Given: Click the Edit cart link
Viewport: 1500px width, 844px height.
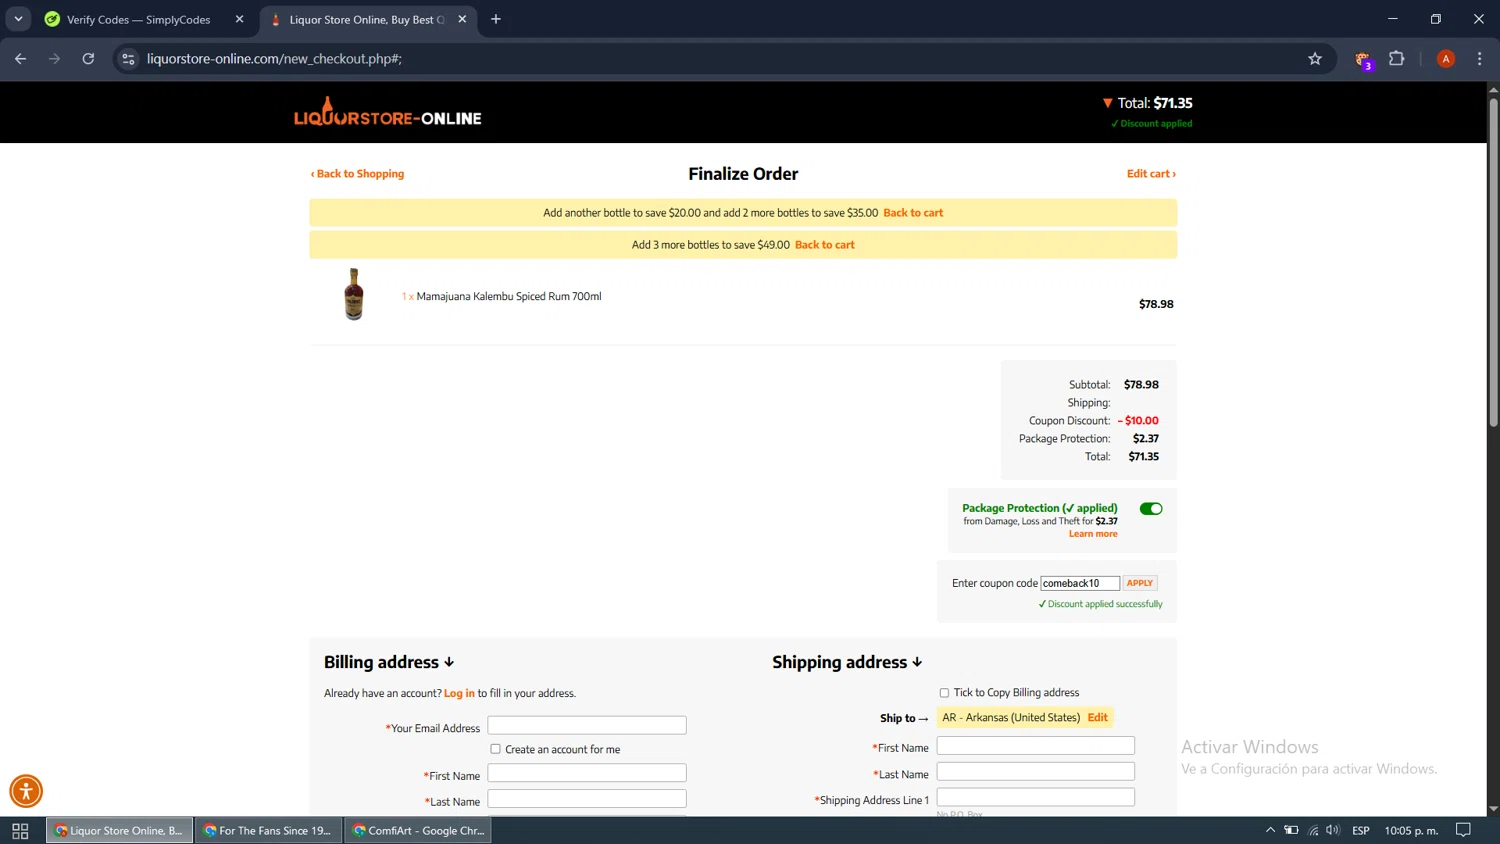Looking at the screenshot, I should 1151,174.
